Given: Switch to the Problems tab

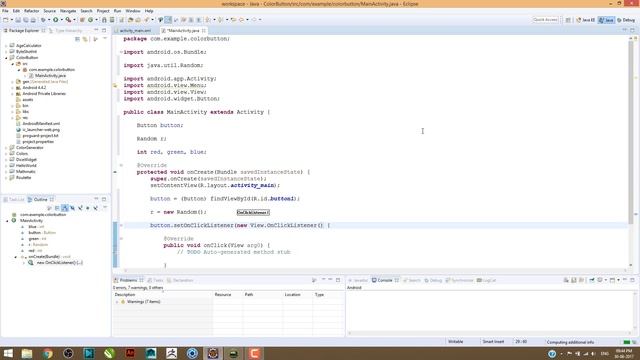Looking at the screenshot, I should tap(129, 280).
